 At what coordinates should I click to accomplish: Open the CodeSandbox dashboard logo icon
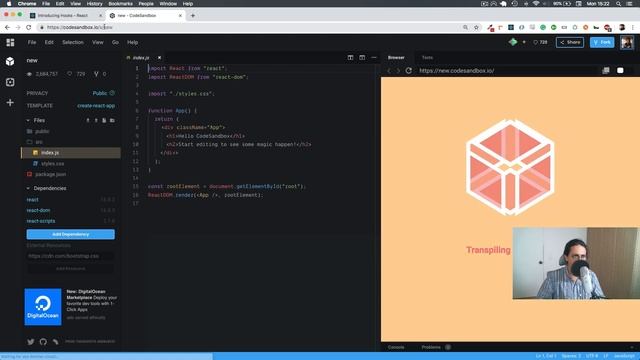click(x=10, y=42)
